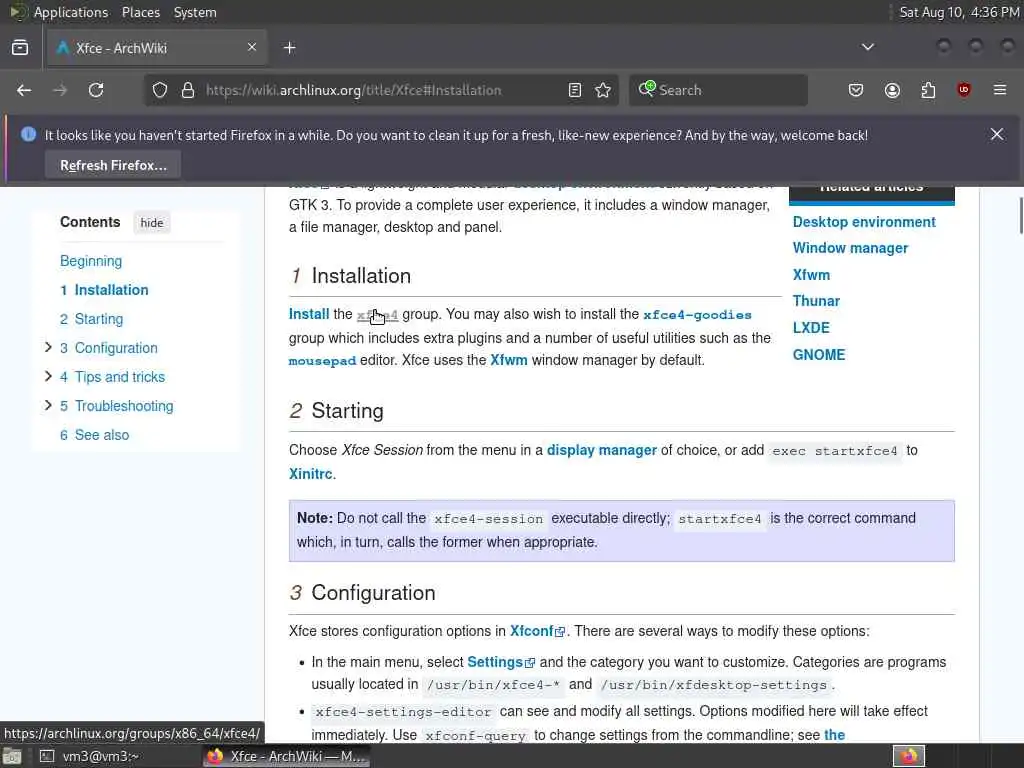Open the uBlock Origin extension icon
The image size is (1024, 768).
964,90
